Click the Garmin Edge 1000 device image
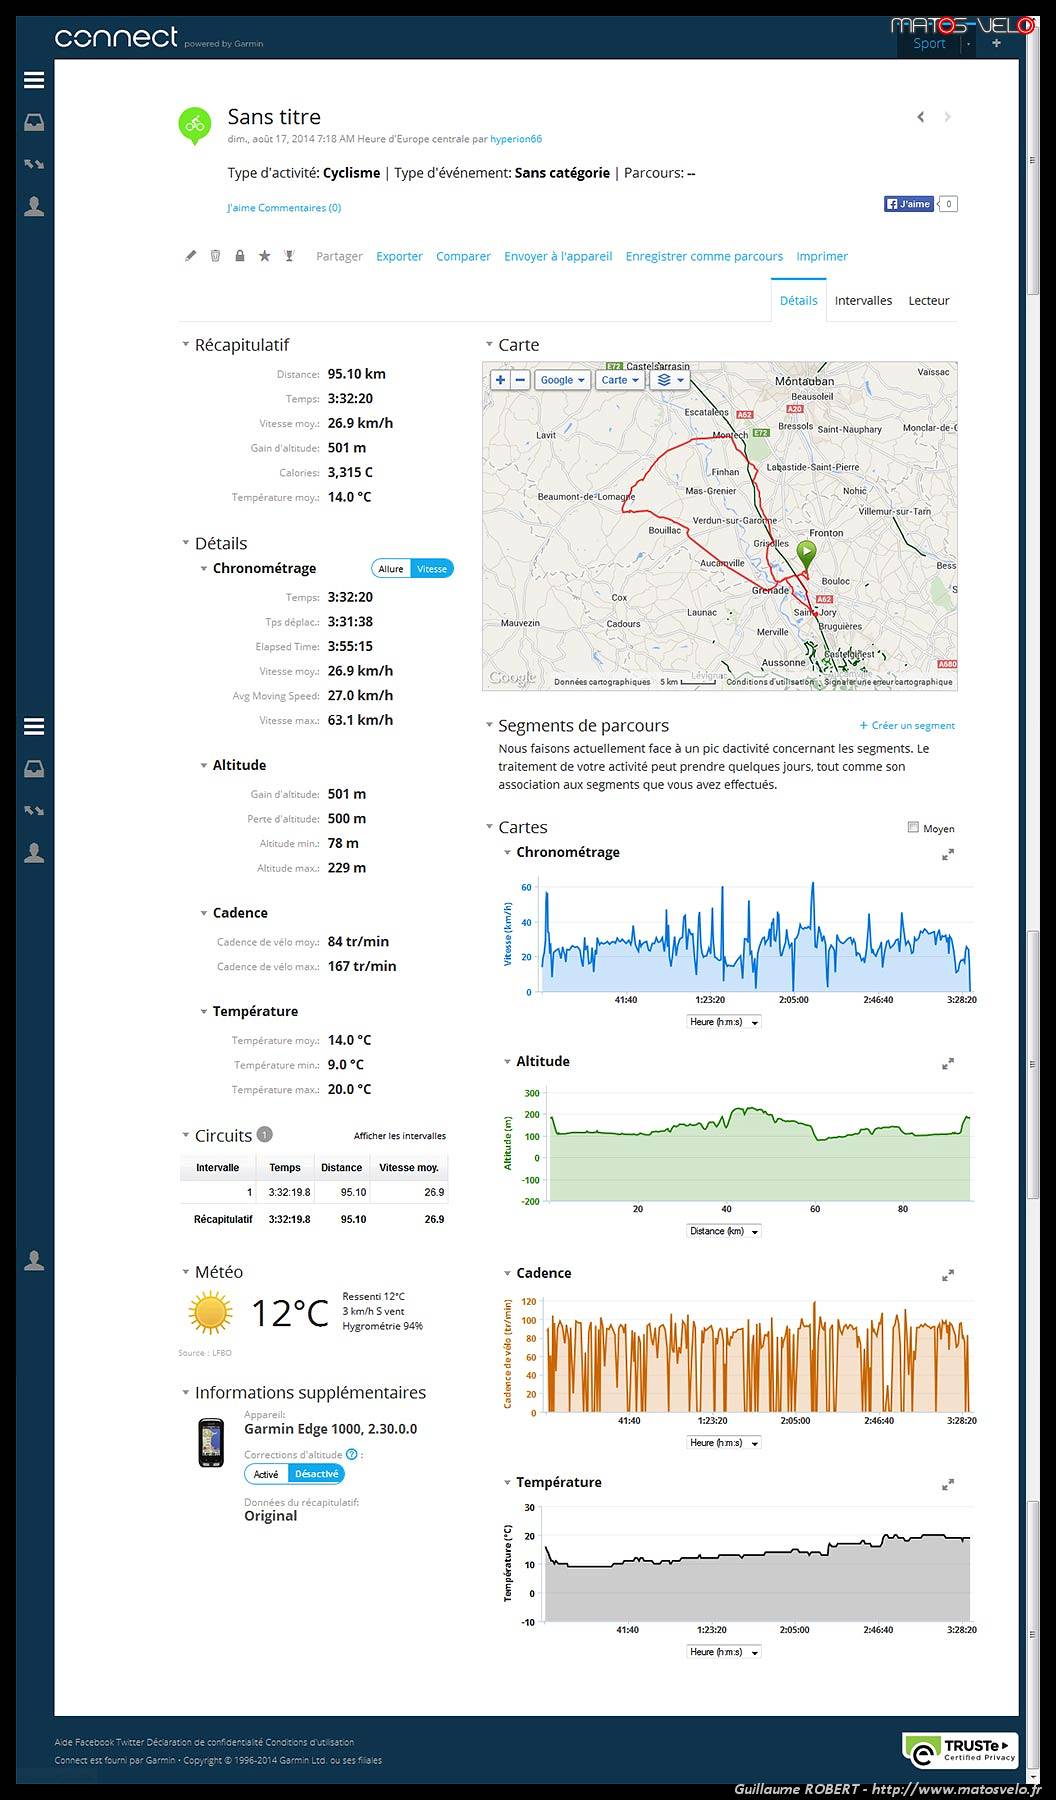 pyautogui.click(x=211, y=1442)
